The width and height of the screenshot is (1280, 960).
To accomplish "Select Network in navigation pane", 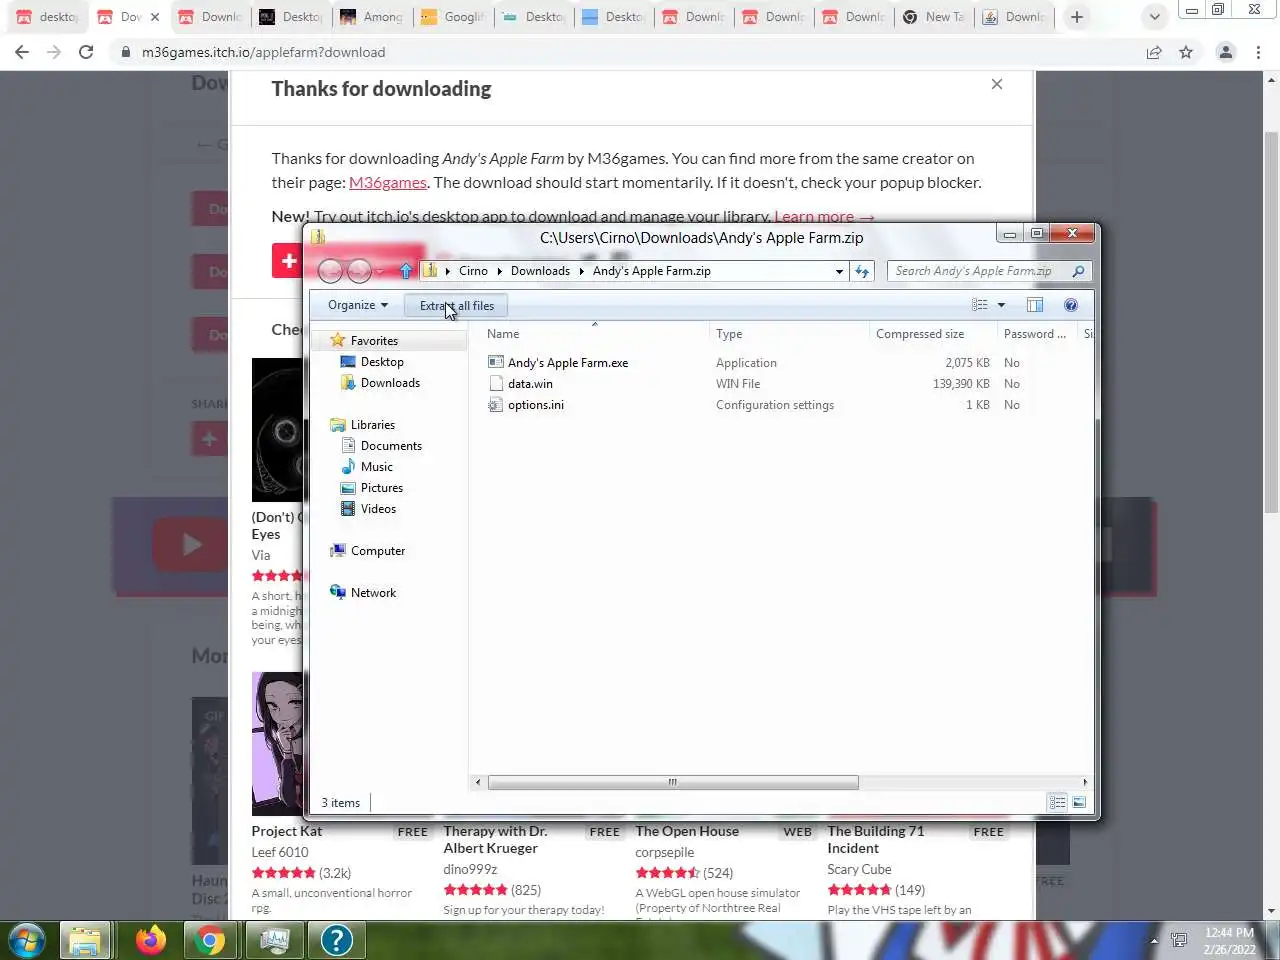I will coord(373,593).
